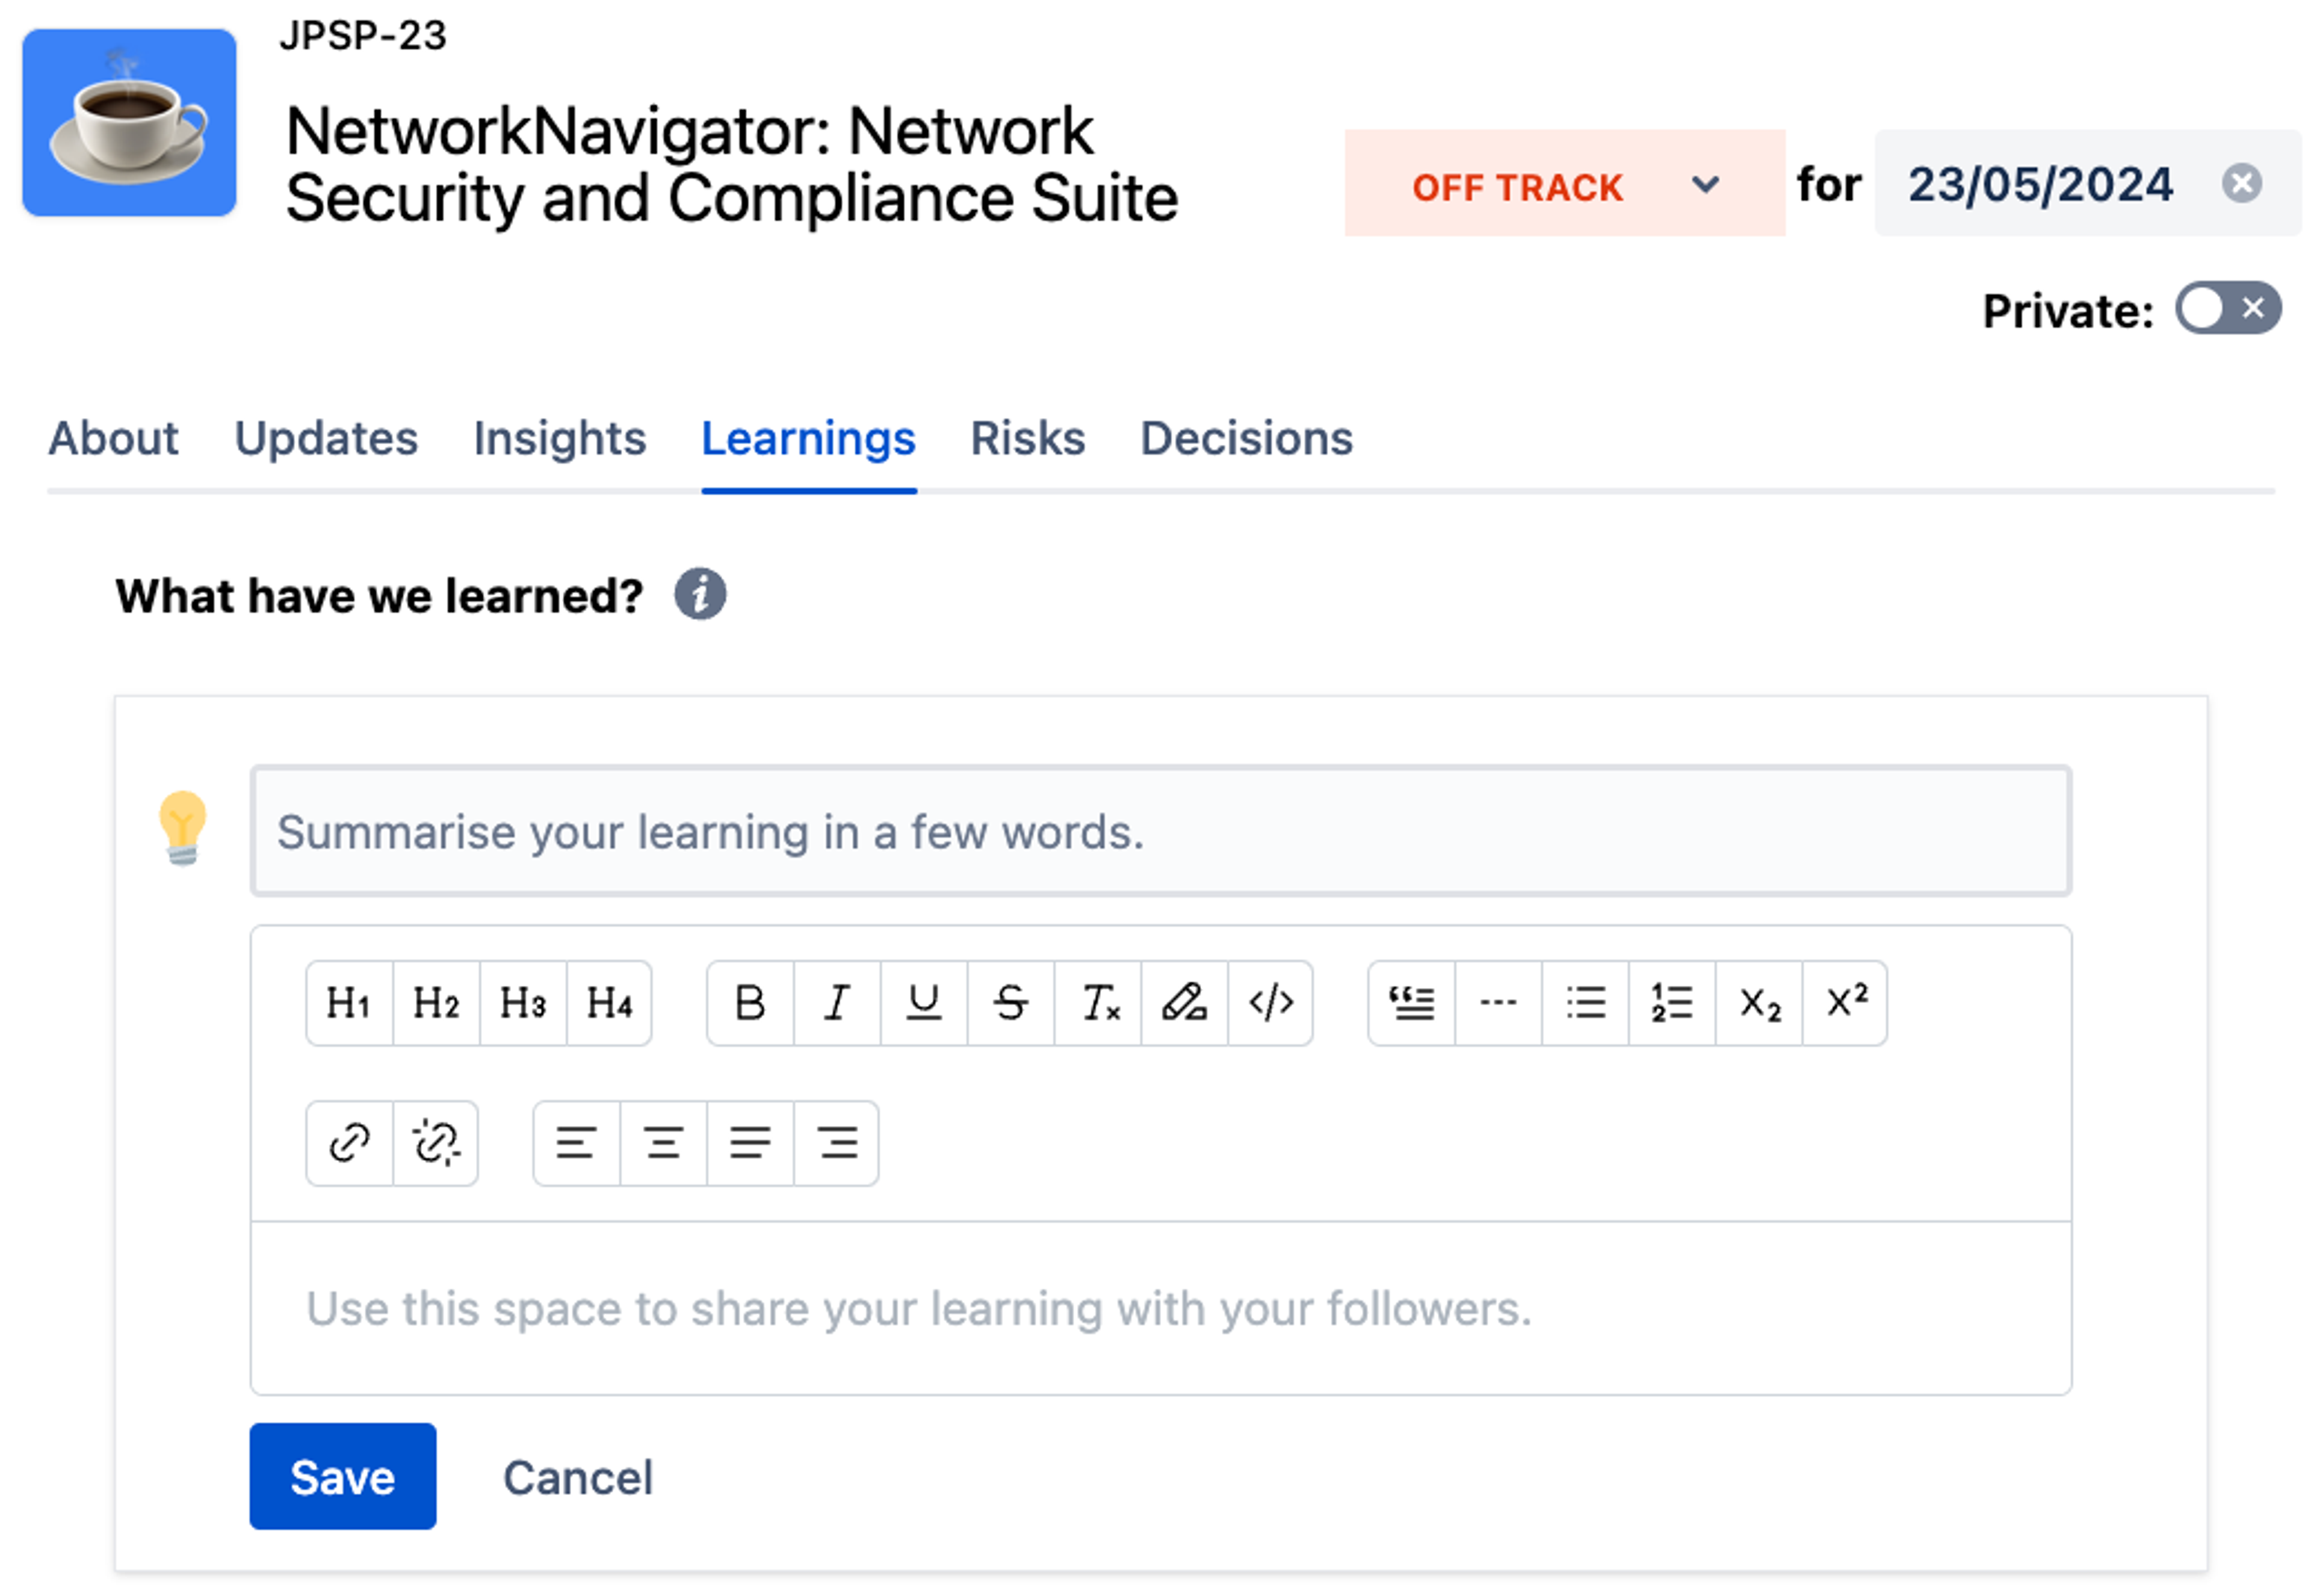Switch to the Risks tab
The image size is (2311, 1596).
[1027, 439]
